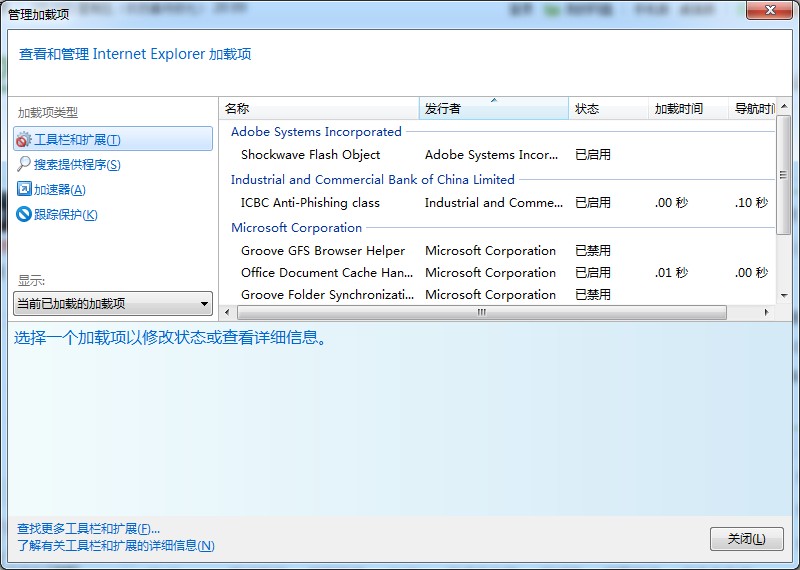Viewport: 800px width, 570px height.
Task: Open 查找更多工具栏和扩展(F)... link
Action: tap(88, 529)
